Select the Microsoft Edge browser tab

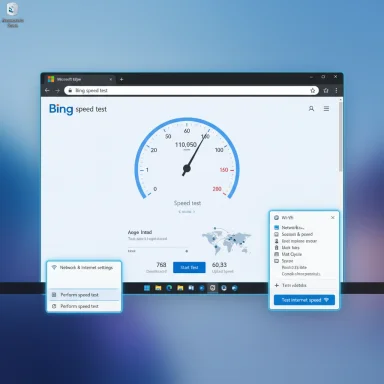pos(80,79)
